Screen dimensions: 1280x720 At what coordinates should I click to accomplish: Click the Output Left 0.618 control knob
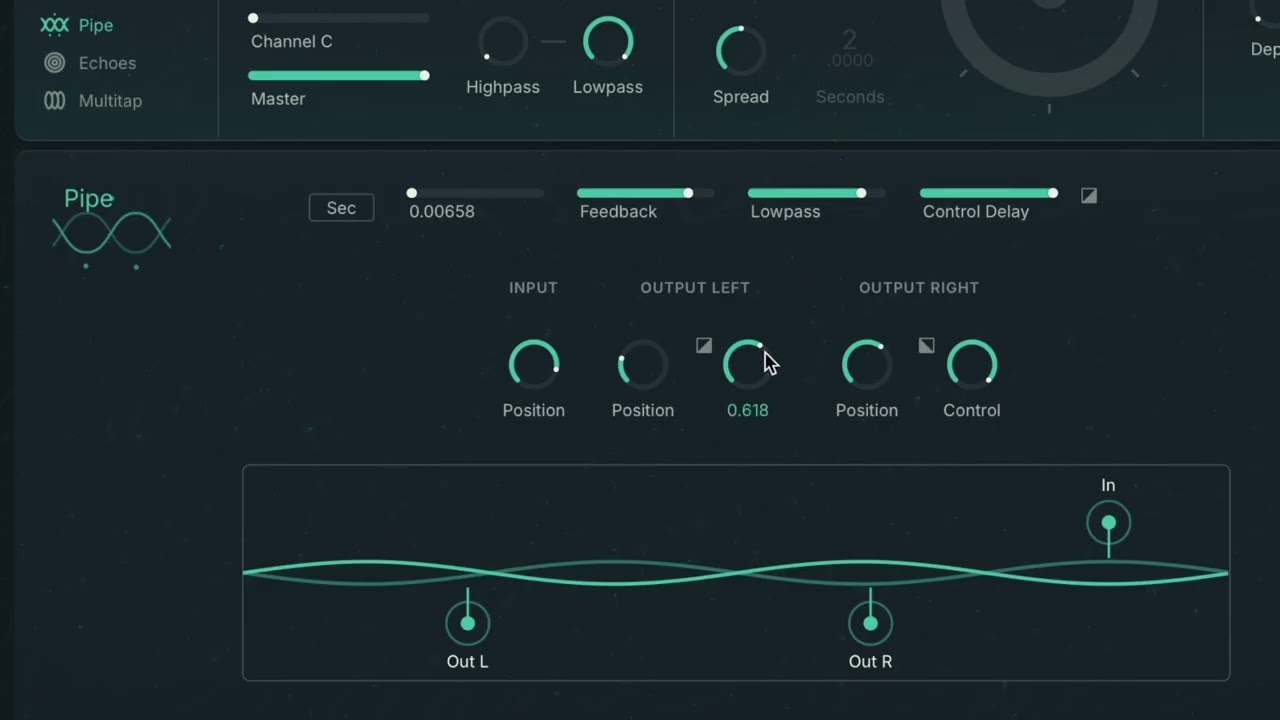tap(747, 364)
